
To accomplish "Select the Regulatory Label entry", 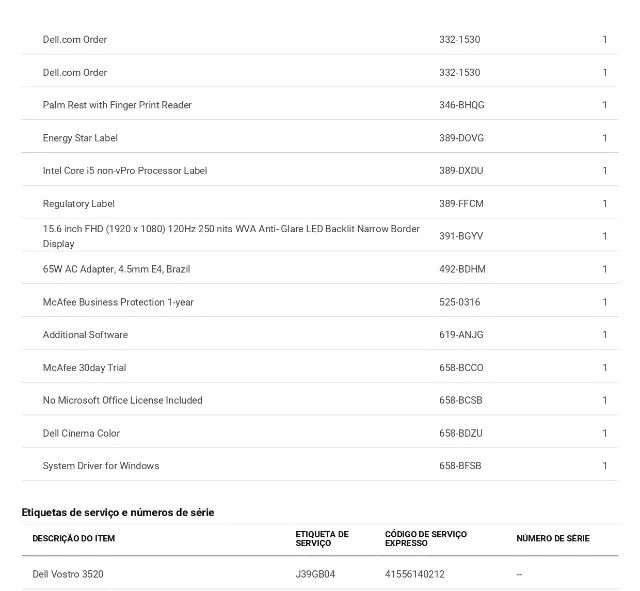I will coord(78,204).
